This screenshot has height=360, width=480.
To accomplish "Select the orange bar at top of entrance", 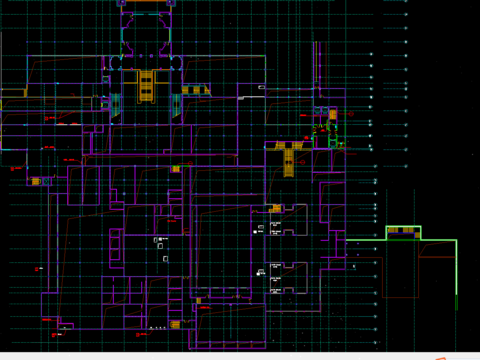I will tap(146, 1).
